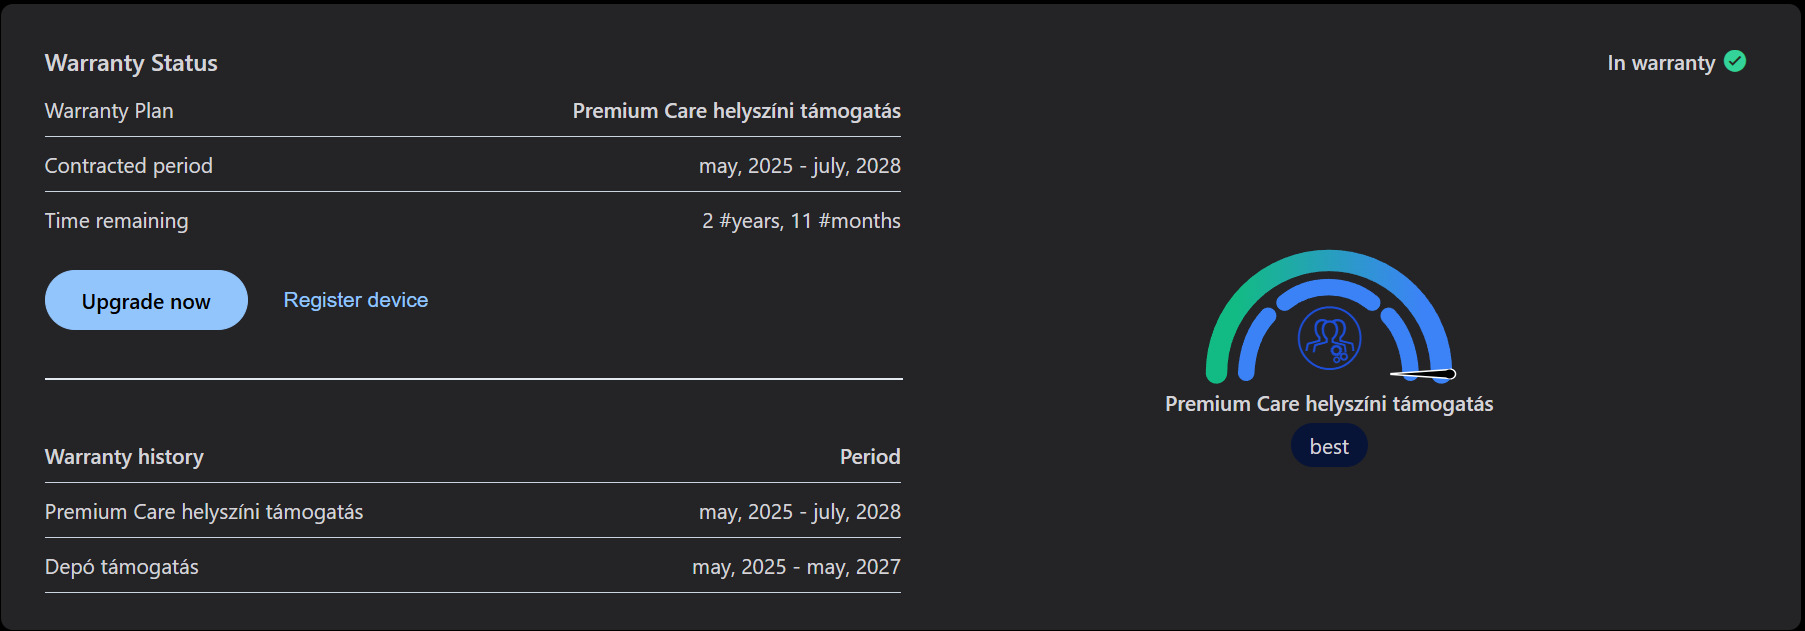This screenshot has width=1805, height=631.
Task: Click the Warranty history column header
Action: click(124, 457)
